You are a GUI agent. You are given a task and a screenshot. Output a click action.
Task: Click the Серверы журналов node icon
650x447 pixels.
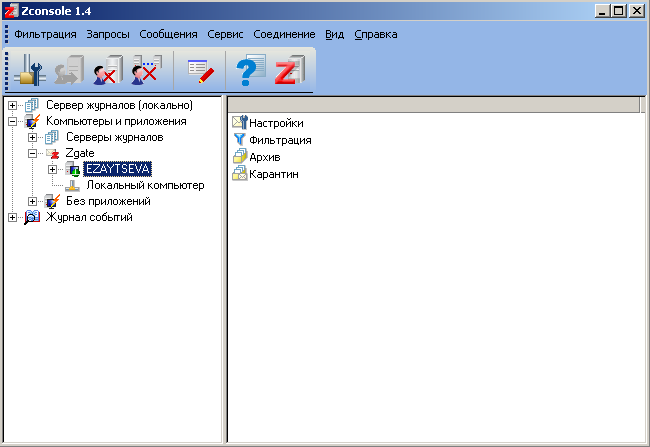tap(52, 137)
